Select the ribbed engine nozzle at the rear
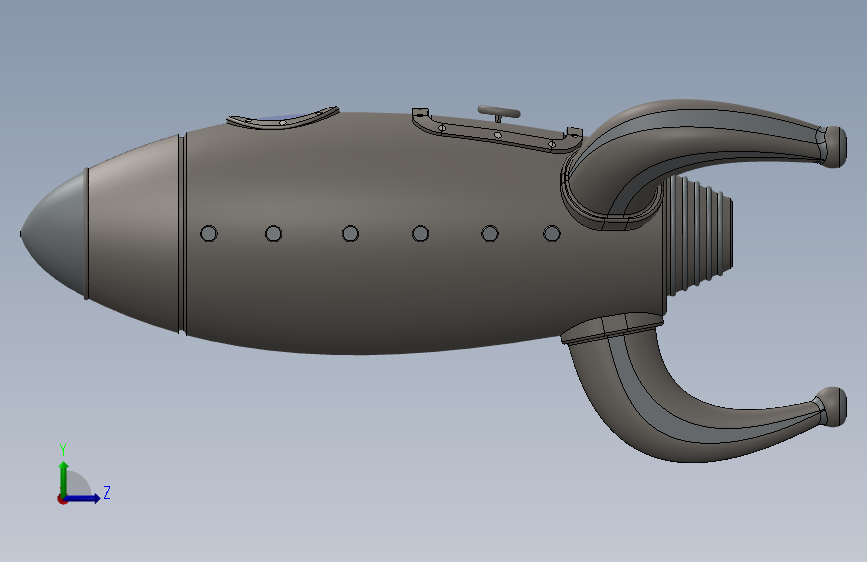The width and height of the screenshot is (867, 562). (700, 236)
